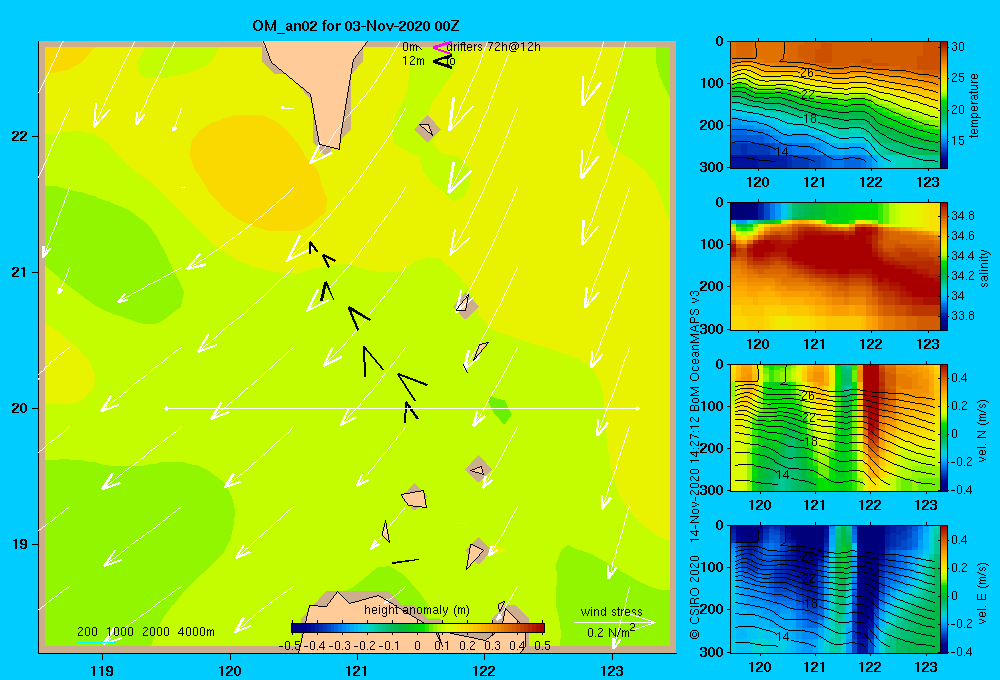This screenshot has width=1000, height=680.
Task: Click the '200' depth label of vel. N panel
Action: [711, 448]
